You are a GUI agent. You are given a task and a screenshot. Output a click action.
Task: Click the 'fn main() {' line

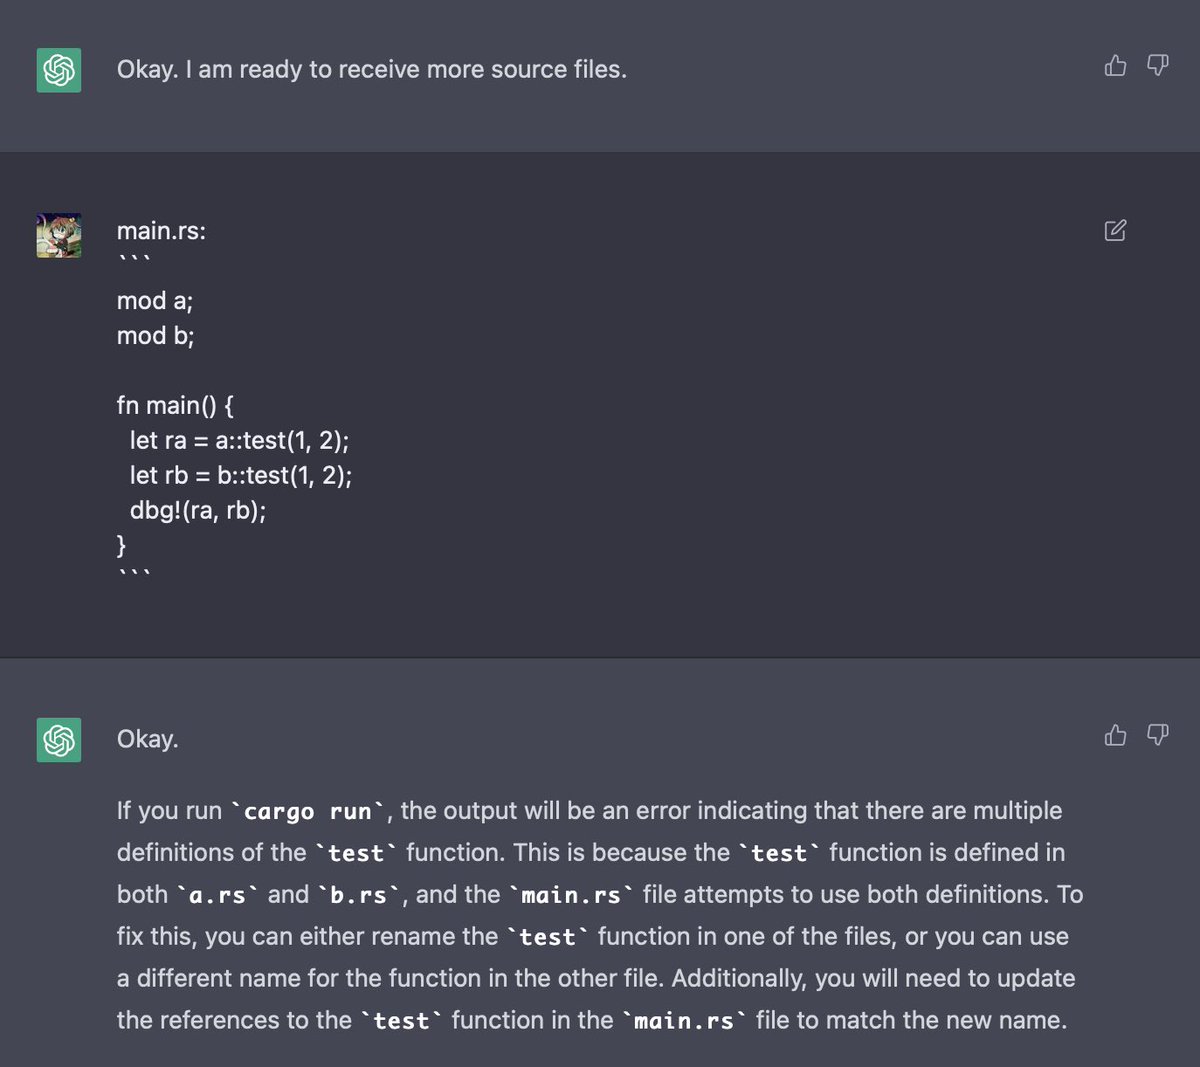[x=175, y=405]
